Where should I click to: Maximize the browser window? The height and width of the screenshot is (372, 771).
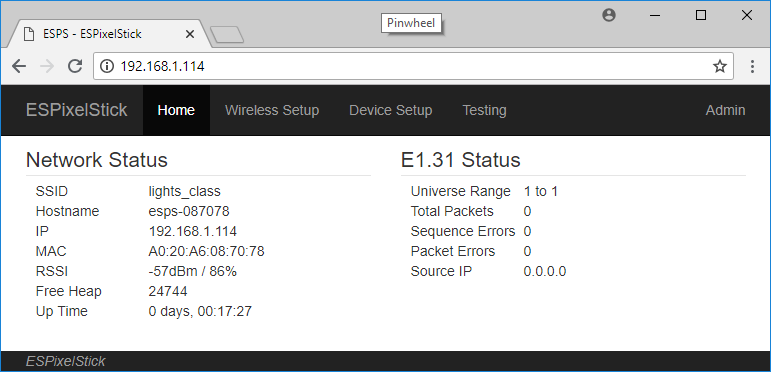(x=701, y=16)
